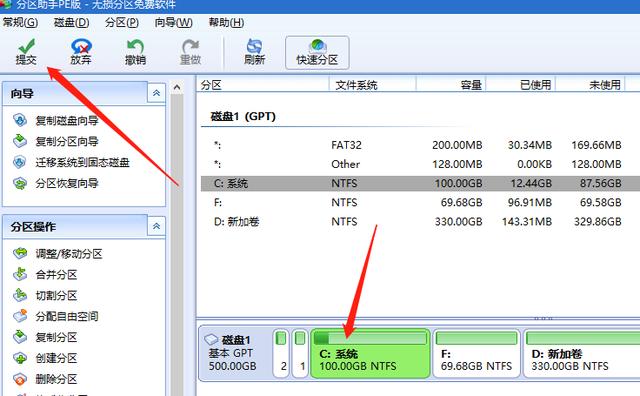Choose 合并分区 operation
This screenshot has height=396, width=640.
tap(56, 274)
